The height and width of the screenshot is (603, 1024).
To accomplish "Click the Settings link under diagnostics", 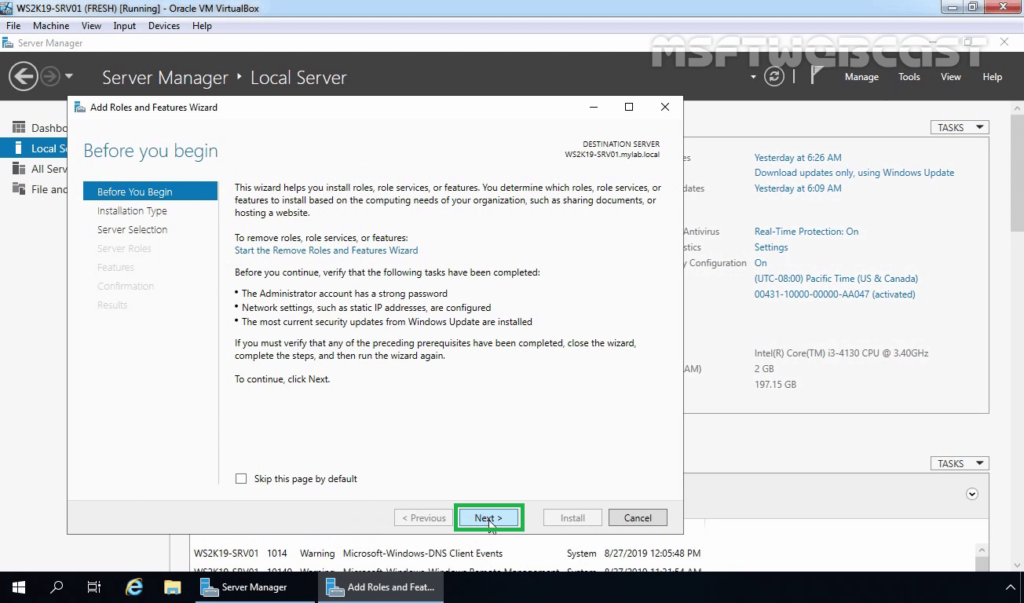I will 771,247.
